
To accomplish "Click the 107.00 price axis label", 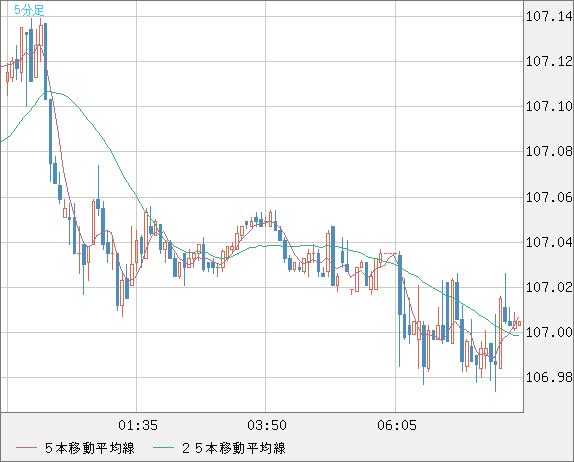I will pyautogui.click(x=549, y=332).
